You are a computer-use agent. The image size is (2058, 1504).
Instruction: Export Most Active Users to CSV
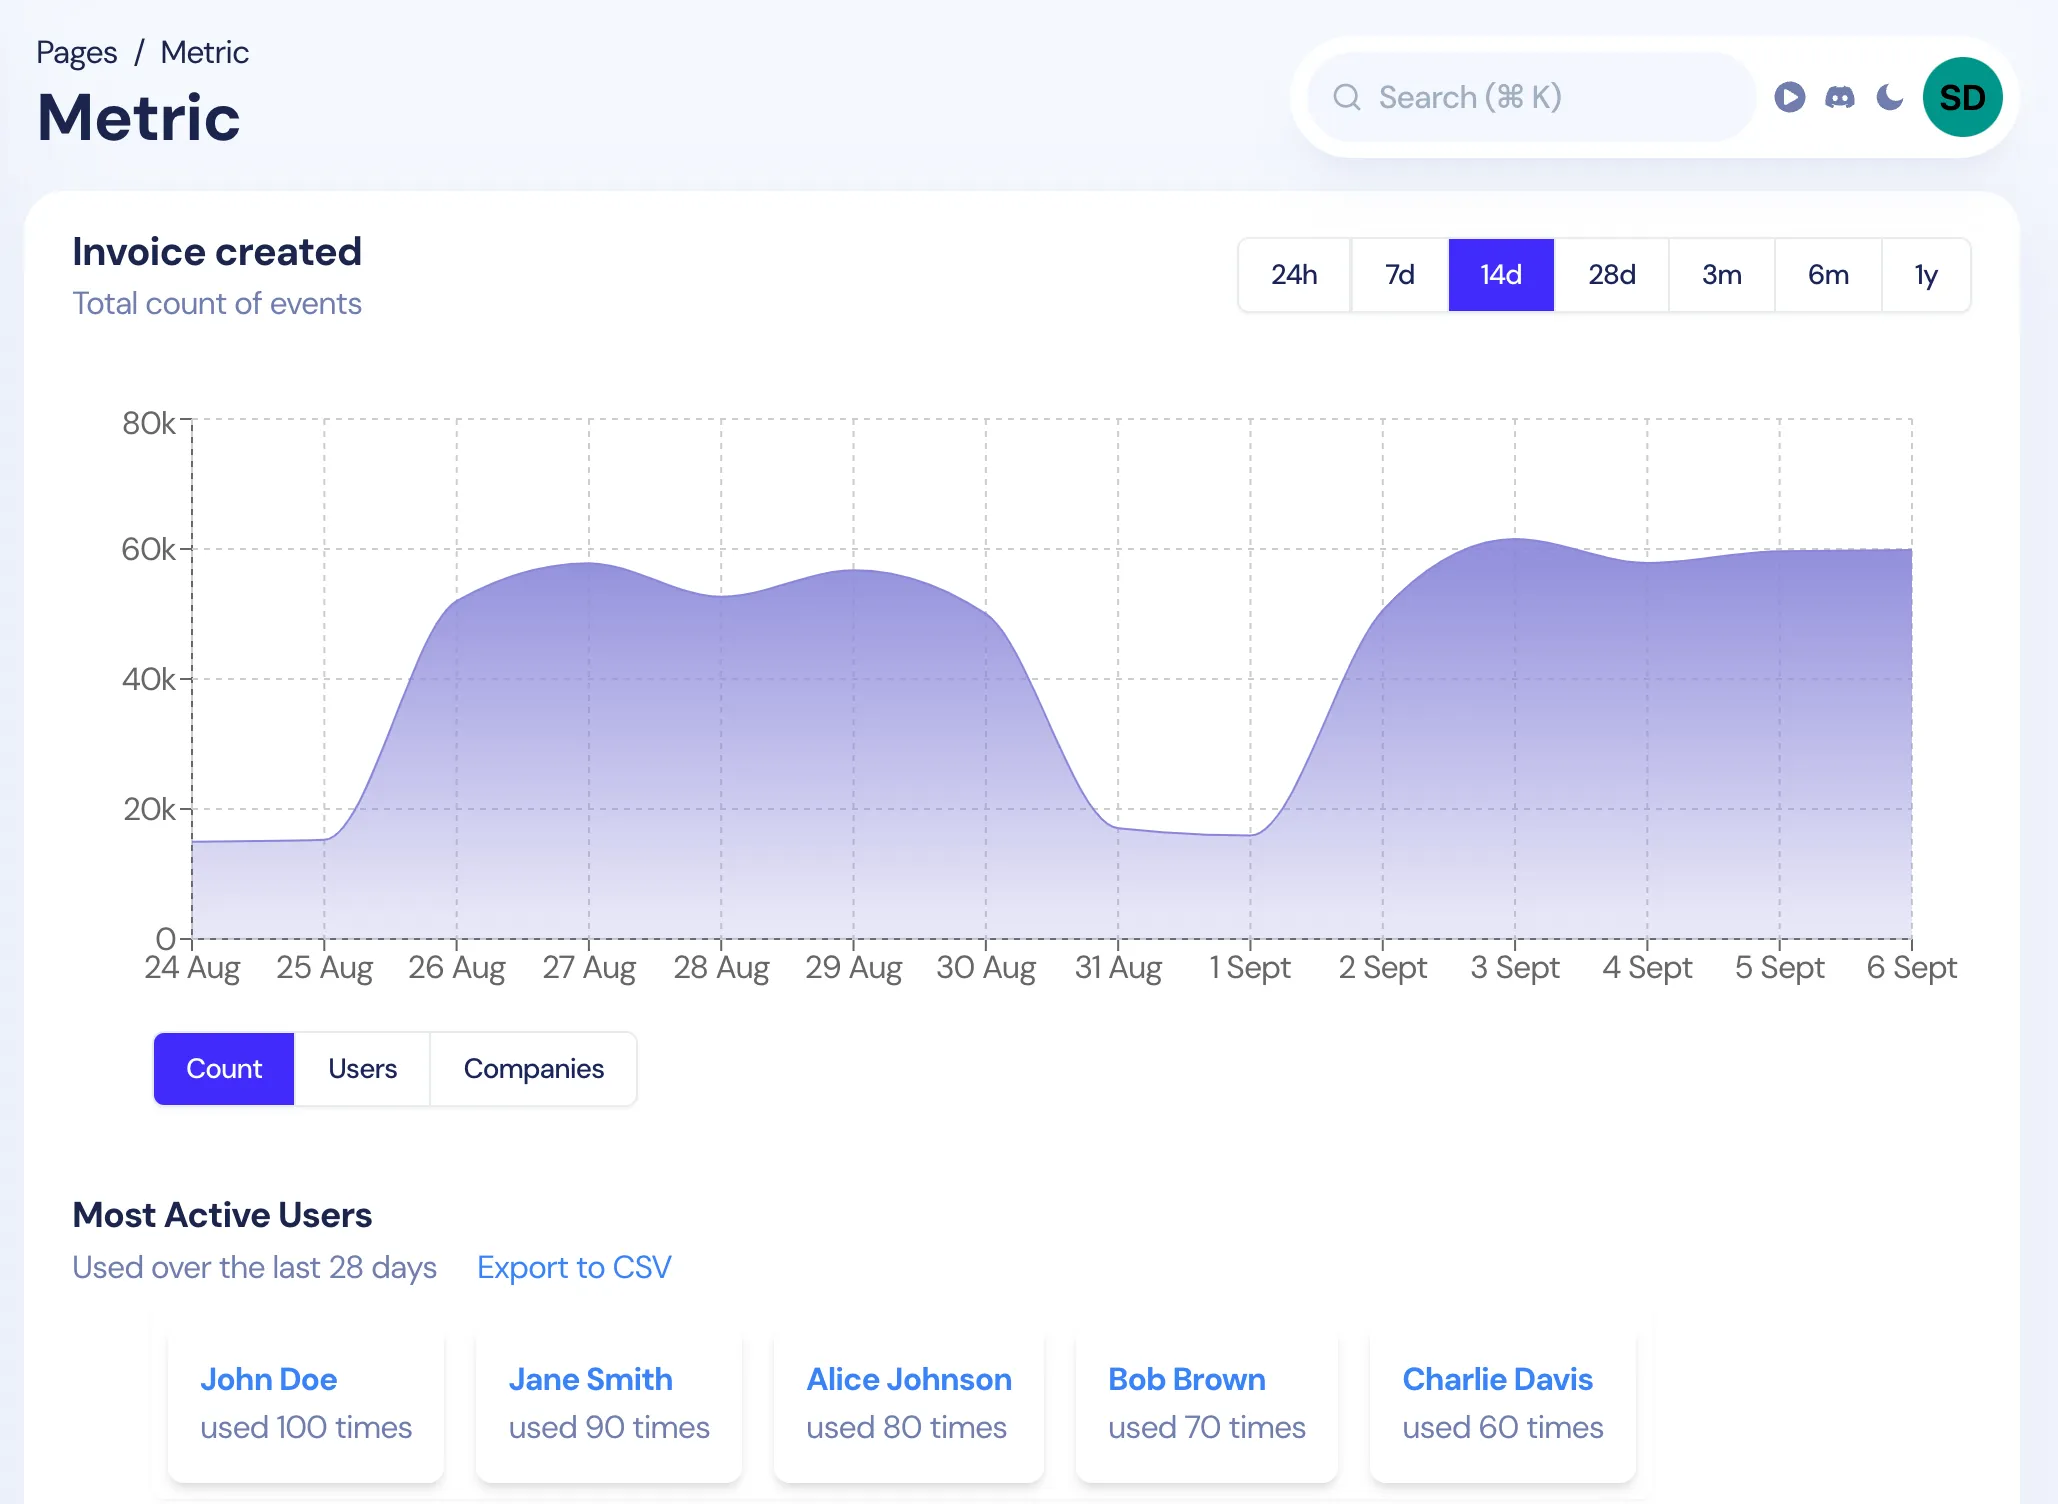pyautogui.click(x=574, y=1267)
